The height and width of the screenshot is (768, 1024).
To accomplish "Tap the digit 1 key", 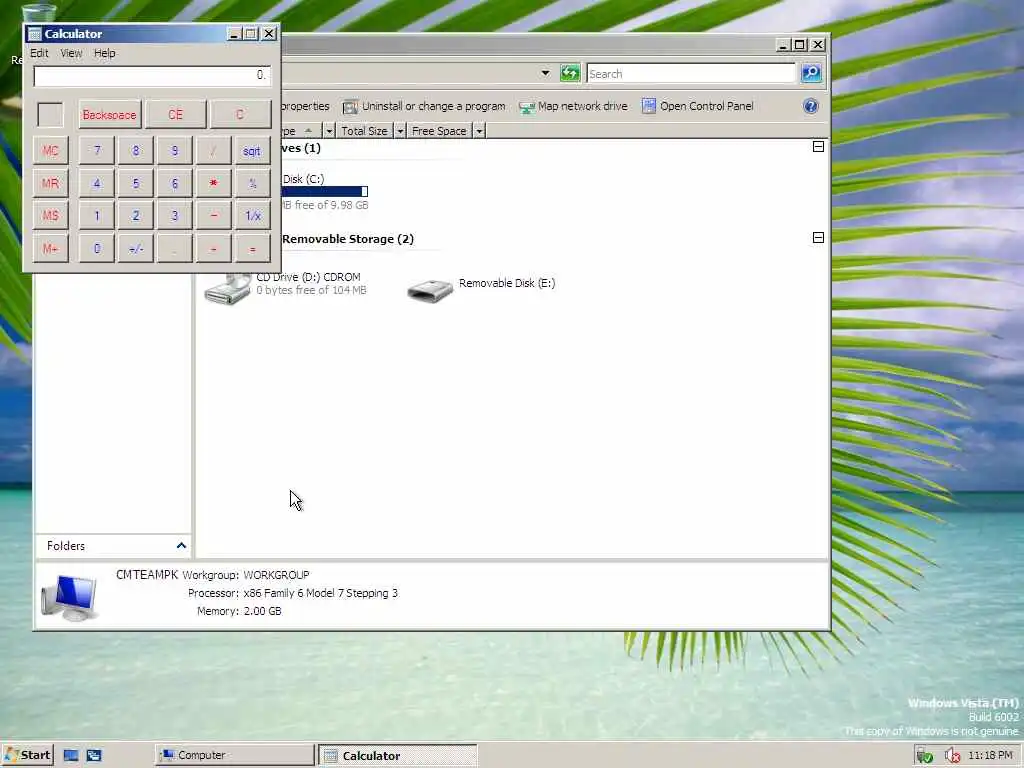I will tap(97, 216).
